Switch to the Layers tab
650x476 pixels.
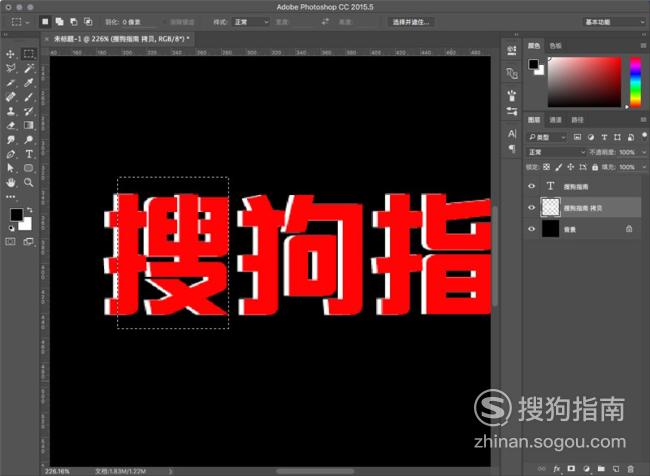[534, 120]
